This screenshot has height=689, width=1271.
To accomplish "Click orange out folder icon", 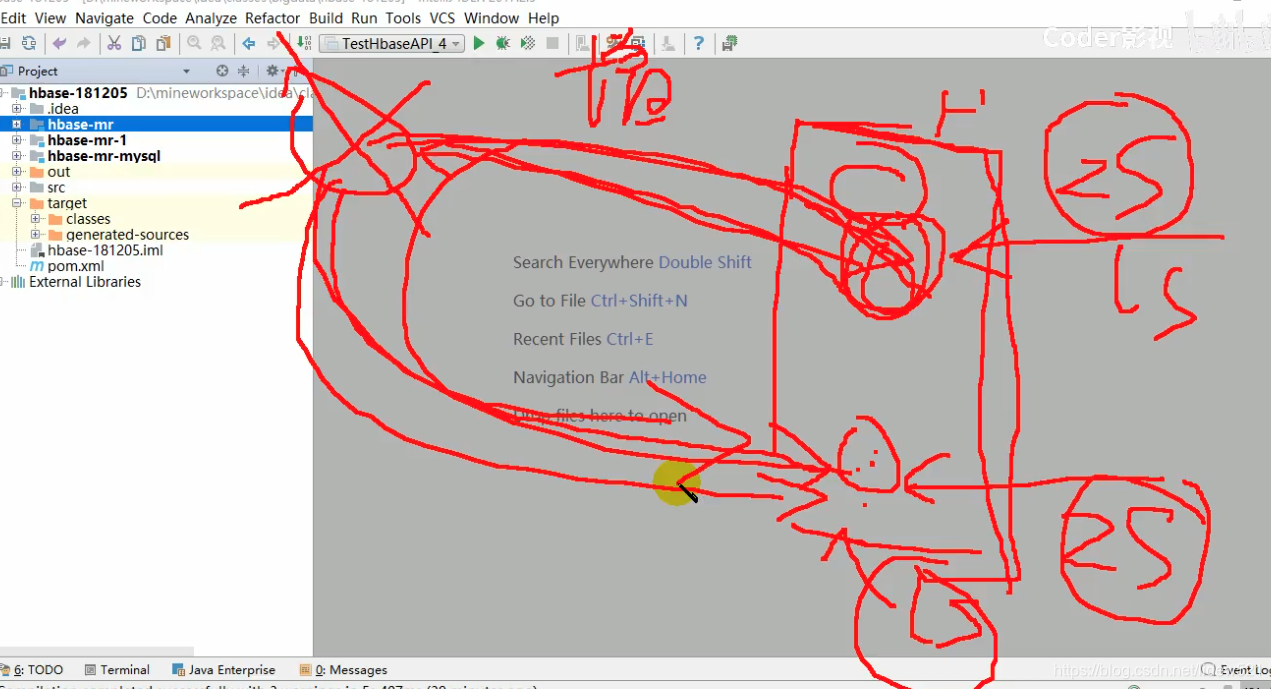I will (37, 172).
